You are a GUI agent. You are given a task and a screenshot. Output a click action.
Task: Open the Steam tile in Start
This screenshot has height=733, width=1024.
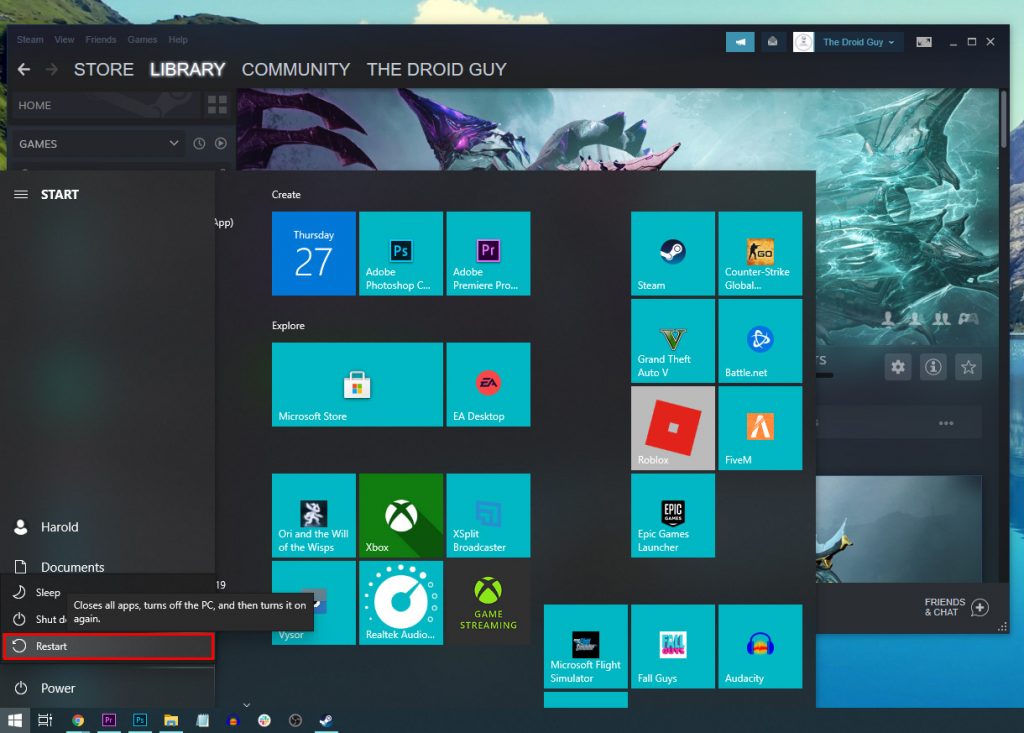tap(673, 253)
